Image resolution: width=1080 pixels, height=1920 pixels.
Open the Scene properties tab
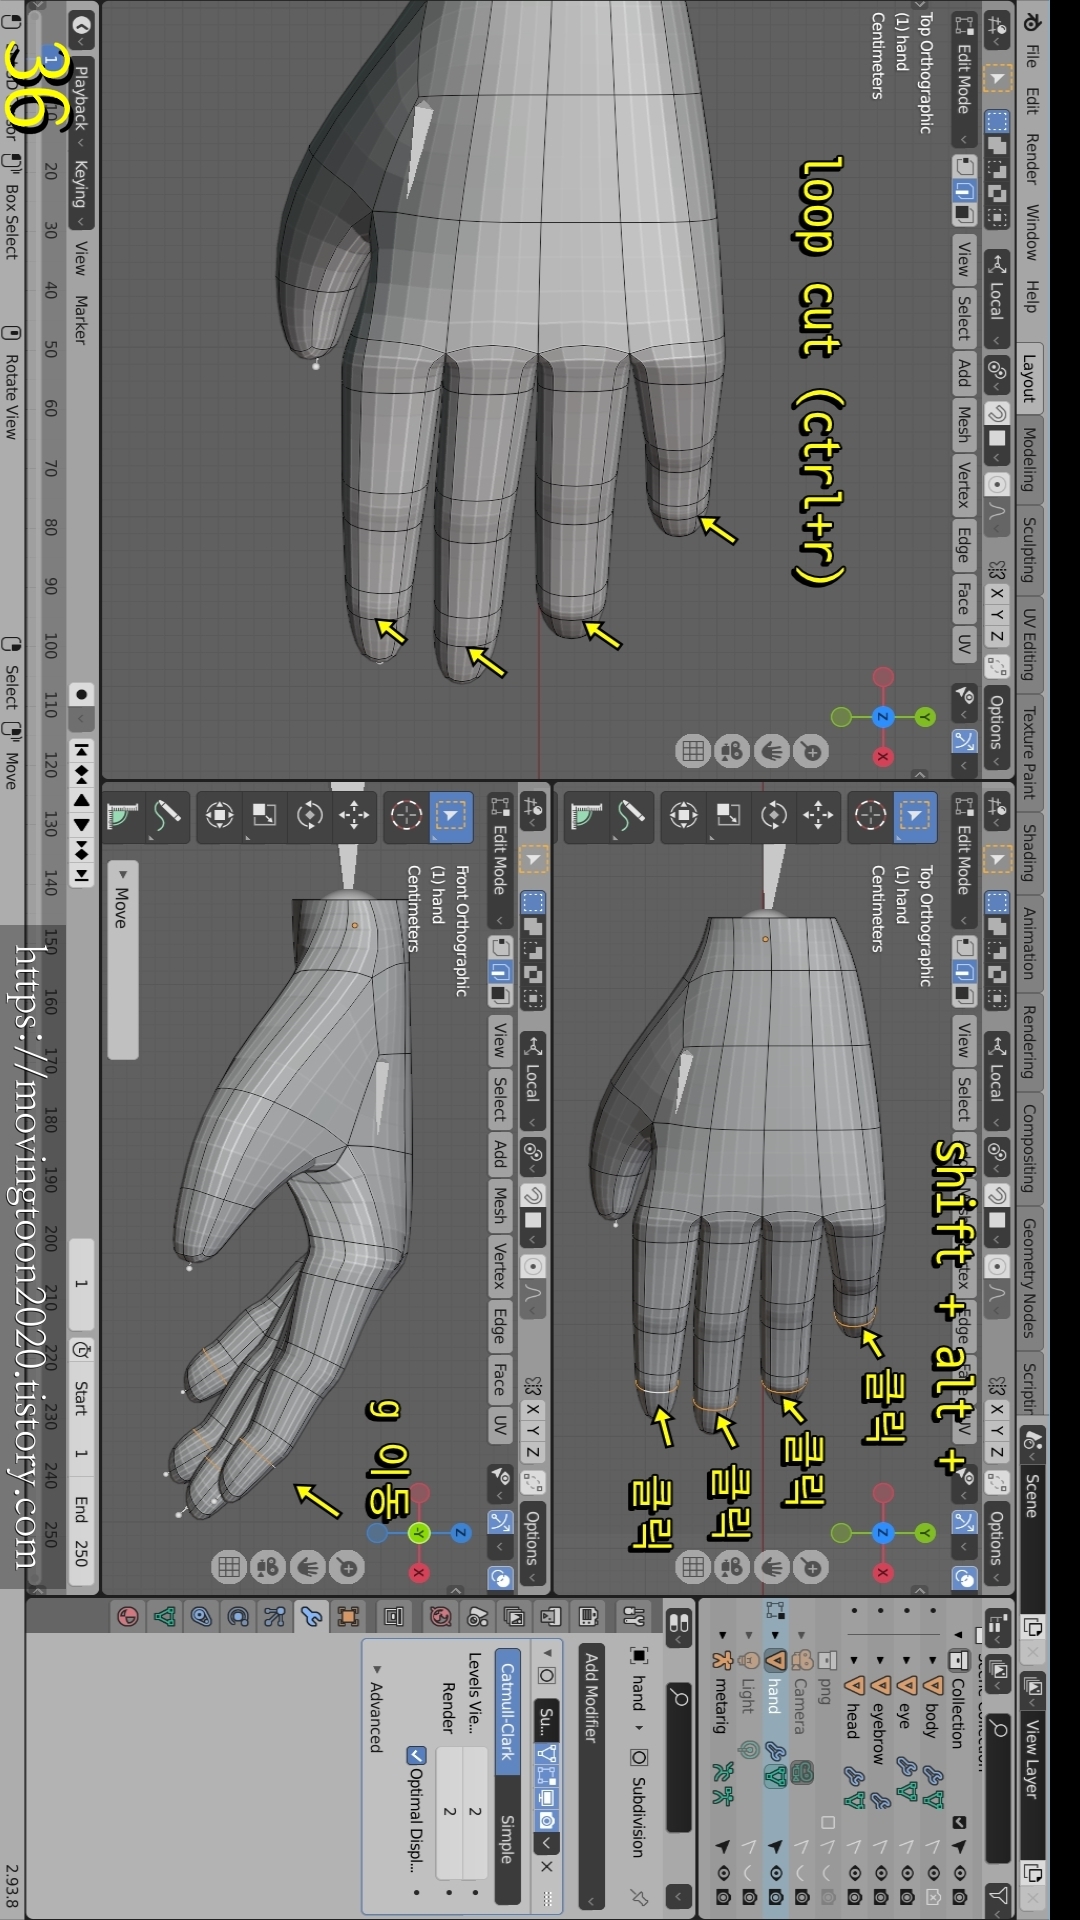[478, 1617]
